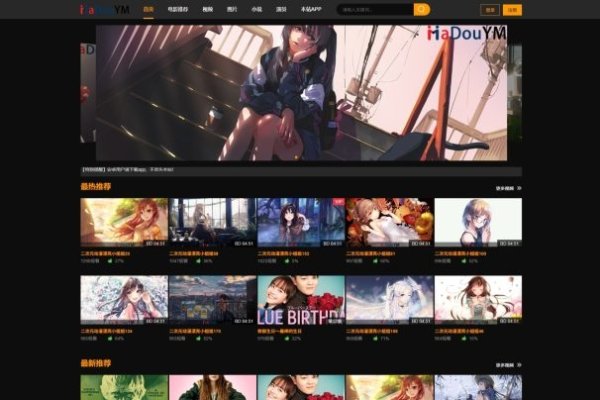Open title link under orange-haired girl thumbnail

click(105, 253)
